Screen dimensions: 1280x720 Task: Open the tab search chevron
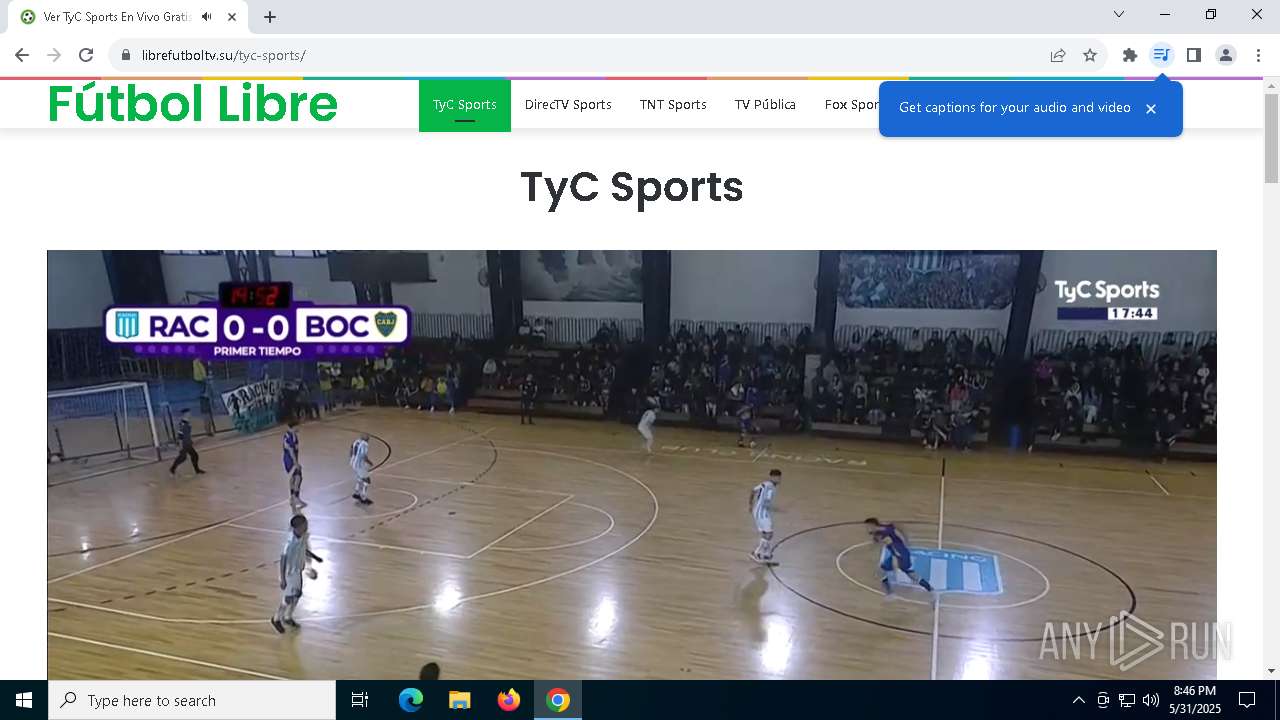1119,14
